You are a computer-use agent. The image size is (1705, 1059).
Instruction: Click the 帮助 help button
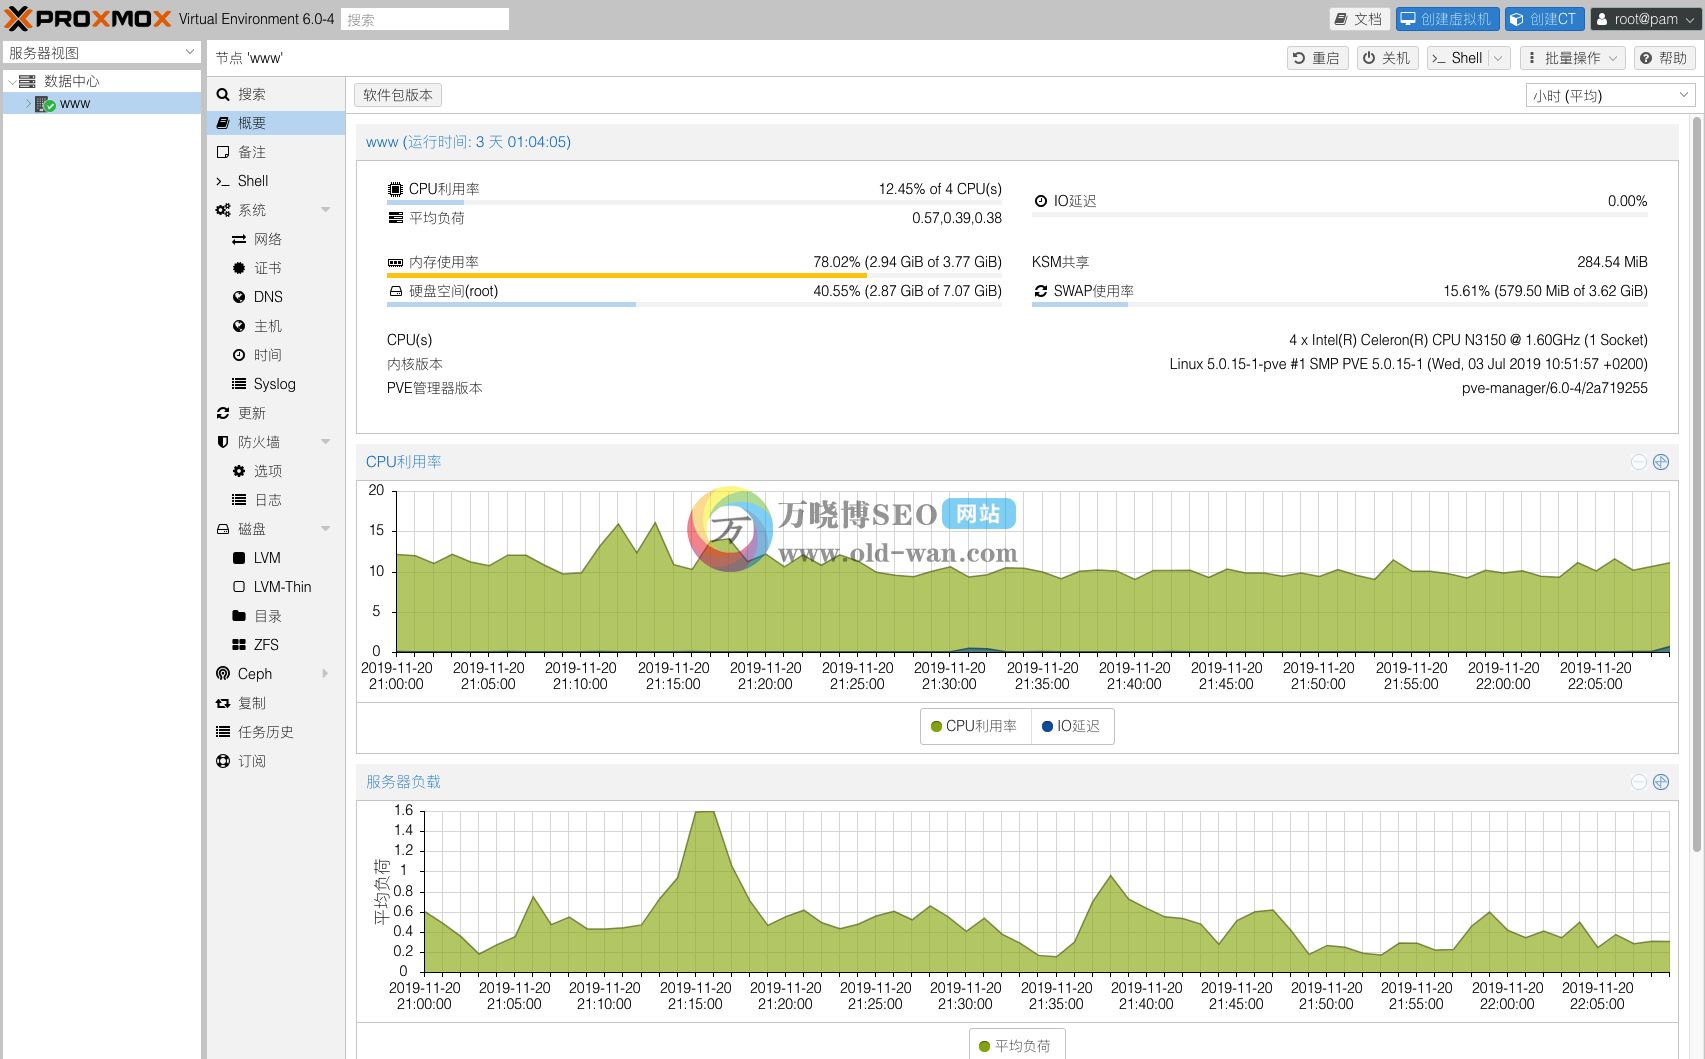1665,58
